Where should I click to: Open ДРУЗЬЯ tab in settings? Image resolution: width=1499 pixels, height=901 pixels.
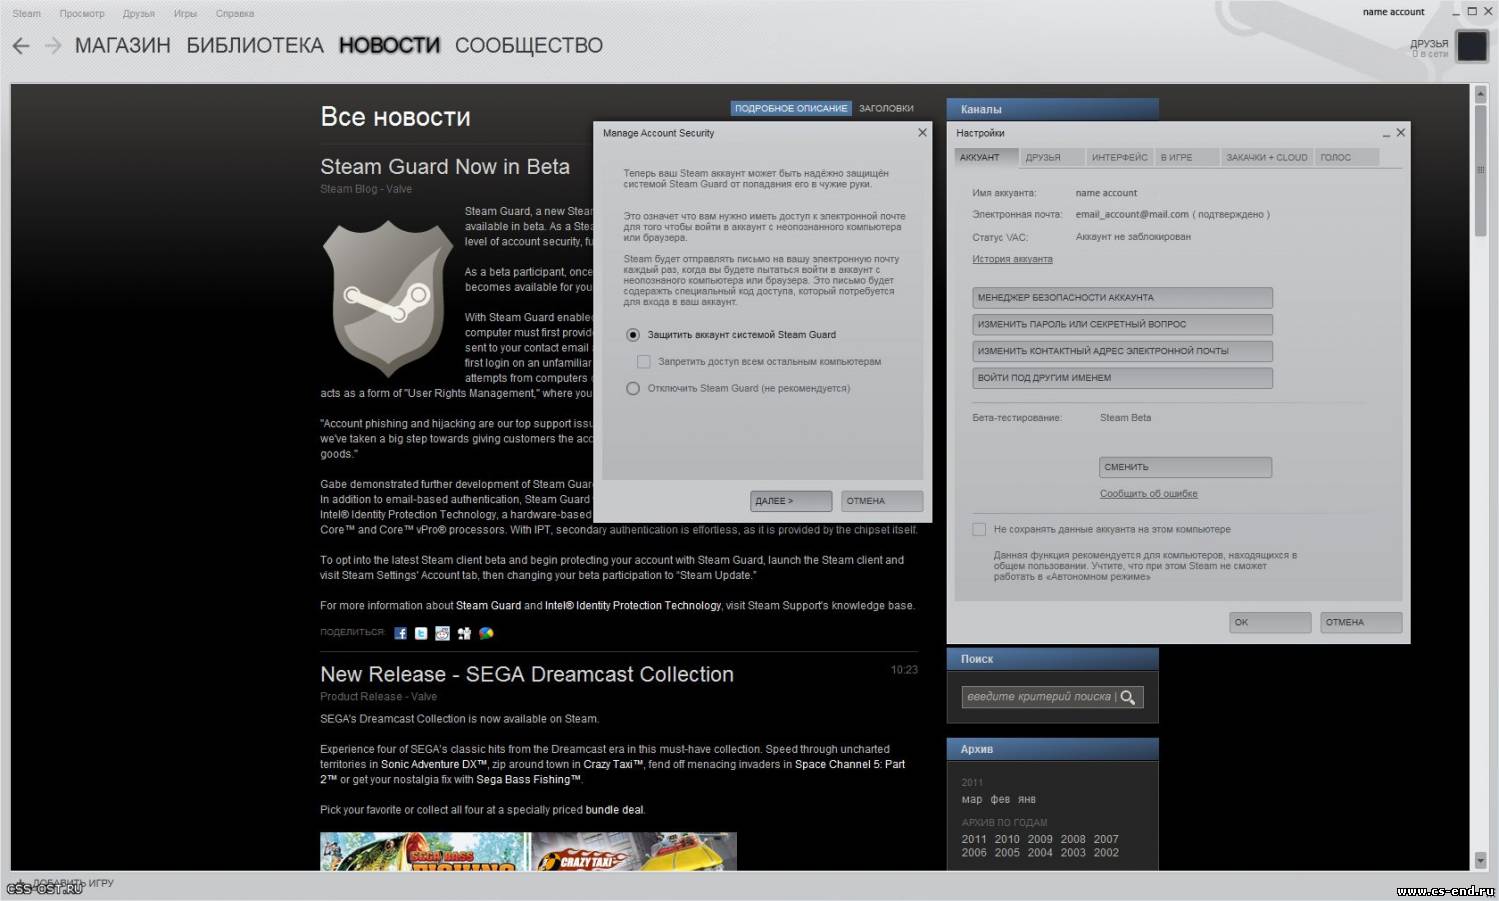[x=1053, y=157]
